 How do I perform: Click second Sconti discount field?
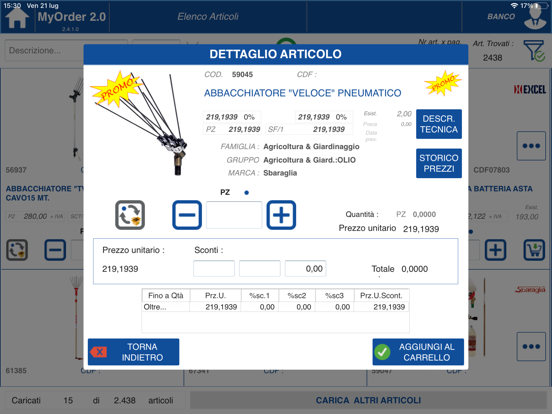pyautogui.click(x=260, y=269)
